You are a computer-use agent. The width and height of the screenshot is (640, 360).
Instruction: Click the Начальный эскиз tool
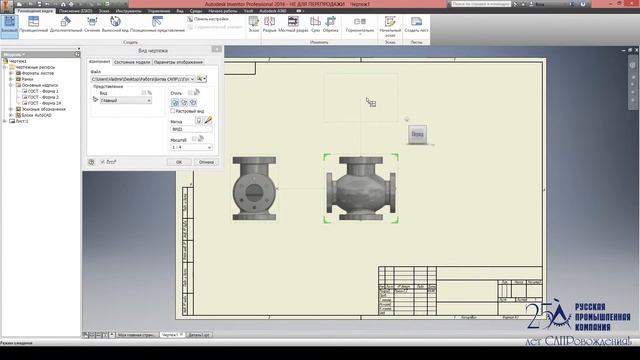390,26
